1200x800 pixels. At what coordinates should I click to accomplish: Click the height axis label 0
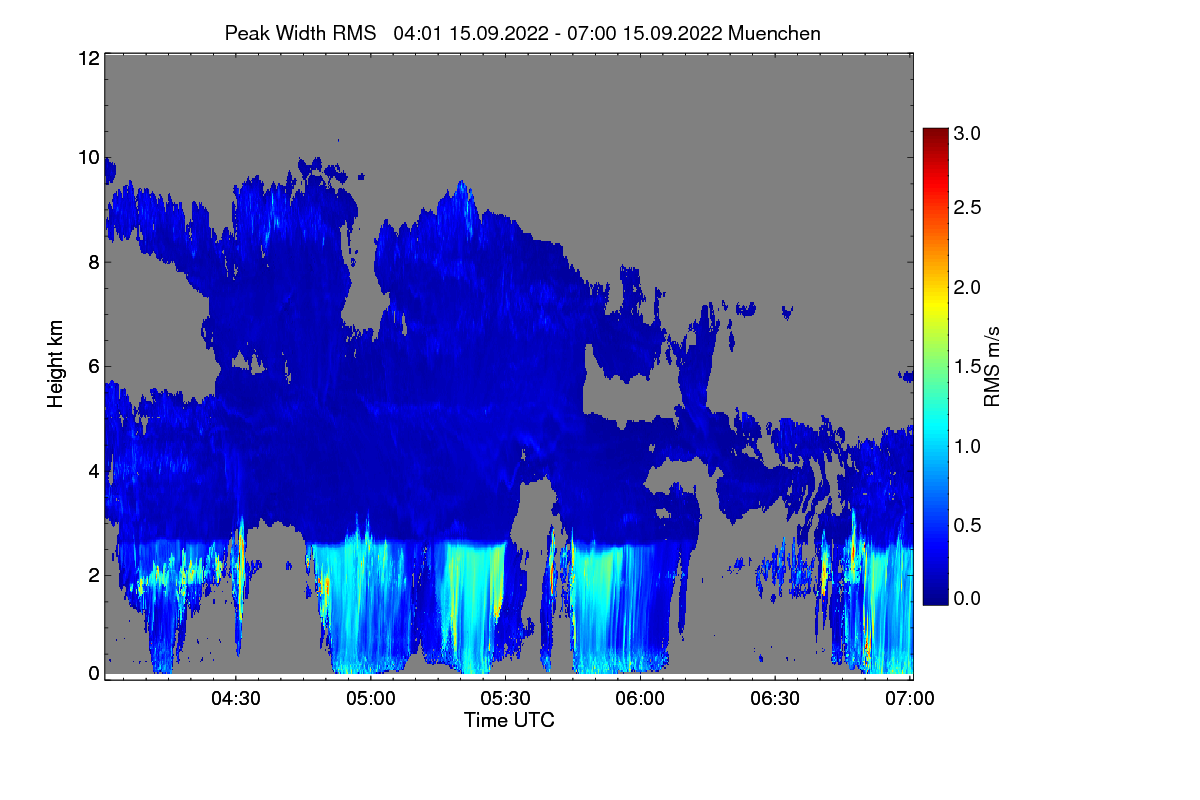[x=93, y=673]
